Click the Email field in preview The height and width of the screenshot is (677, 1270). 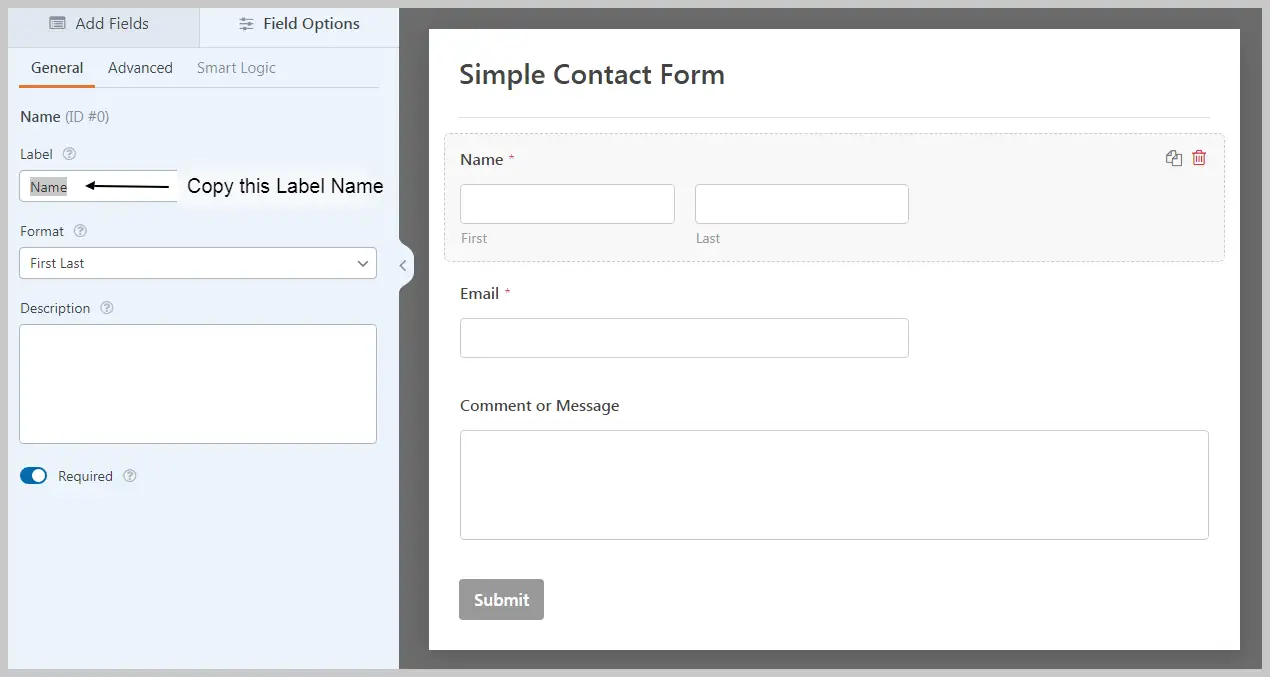point(684,338)
